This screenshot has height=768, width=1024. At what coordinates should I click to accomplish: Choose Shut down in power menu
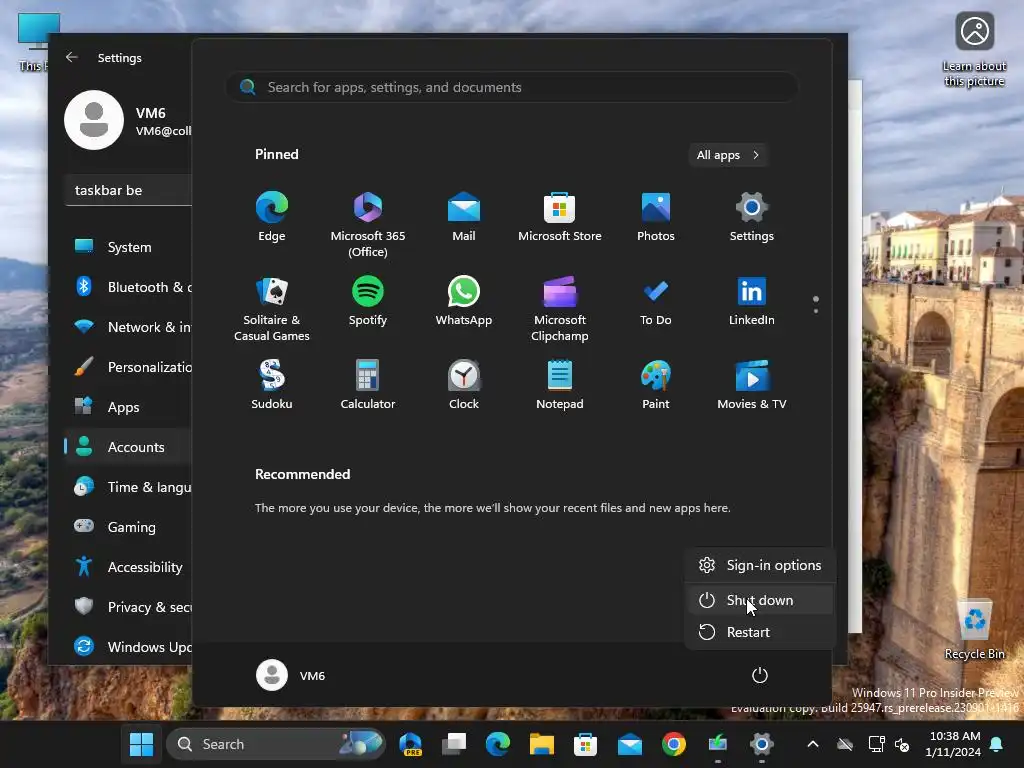click(x=760, y=600)
